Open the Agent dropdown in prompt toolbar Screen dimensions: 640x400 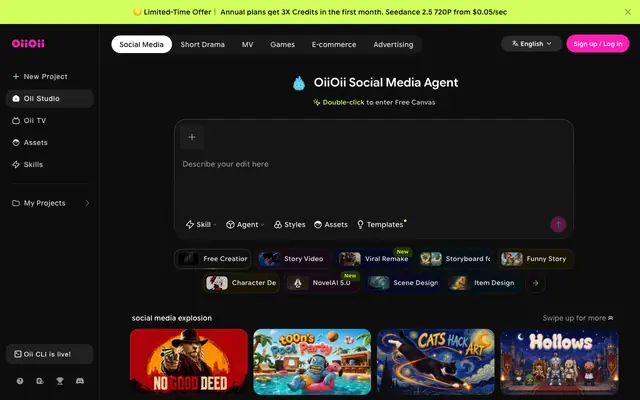[245, 224]
